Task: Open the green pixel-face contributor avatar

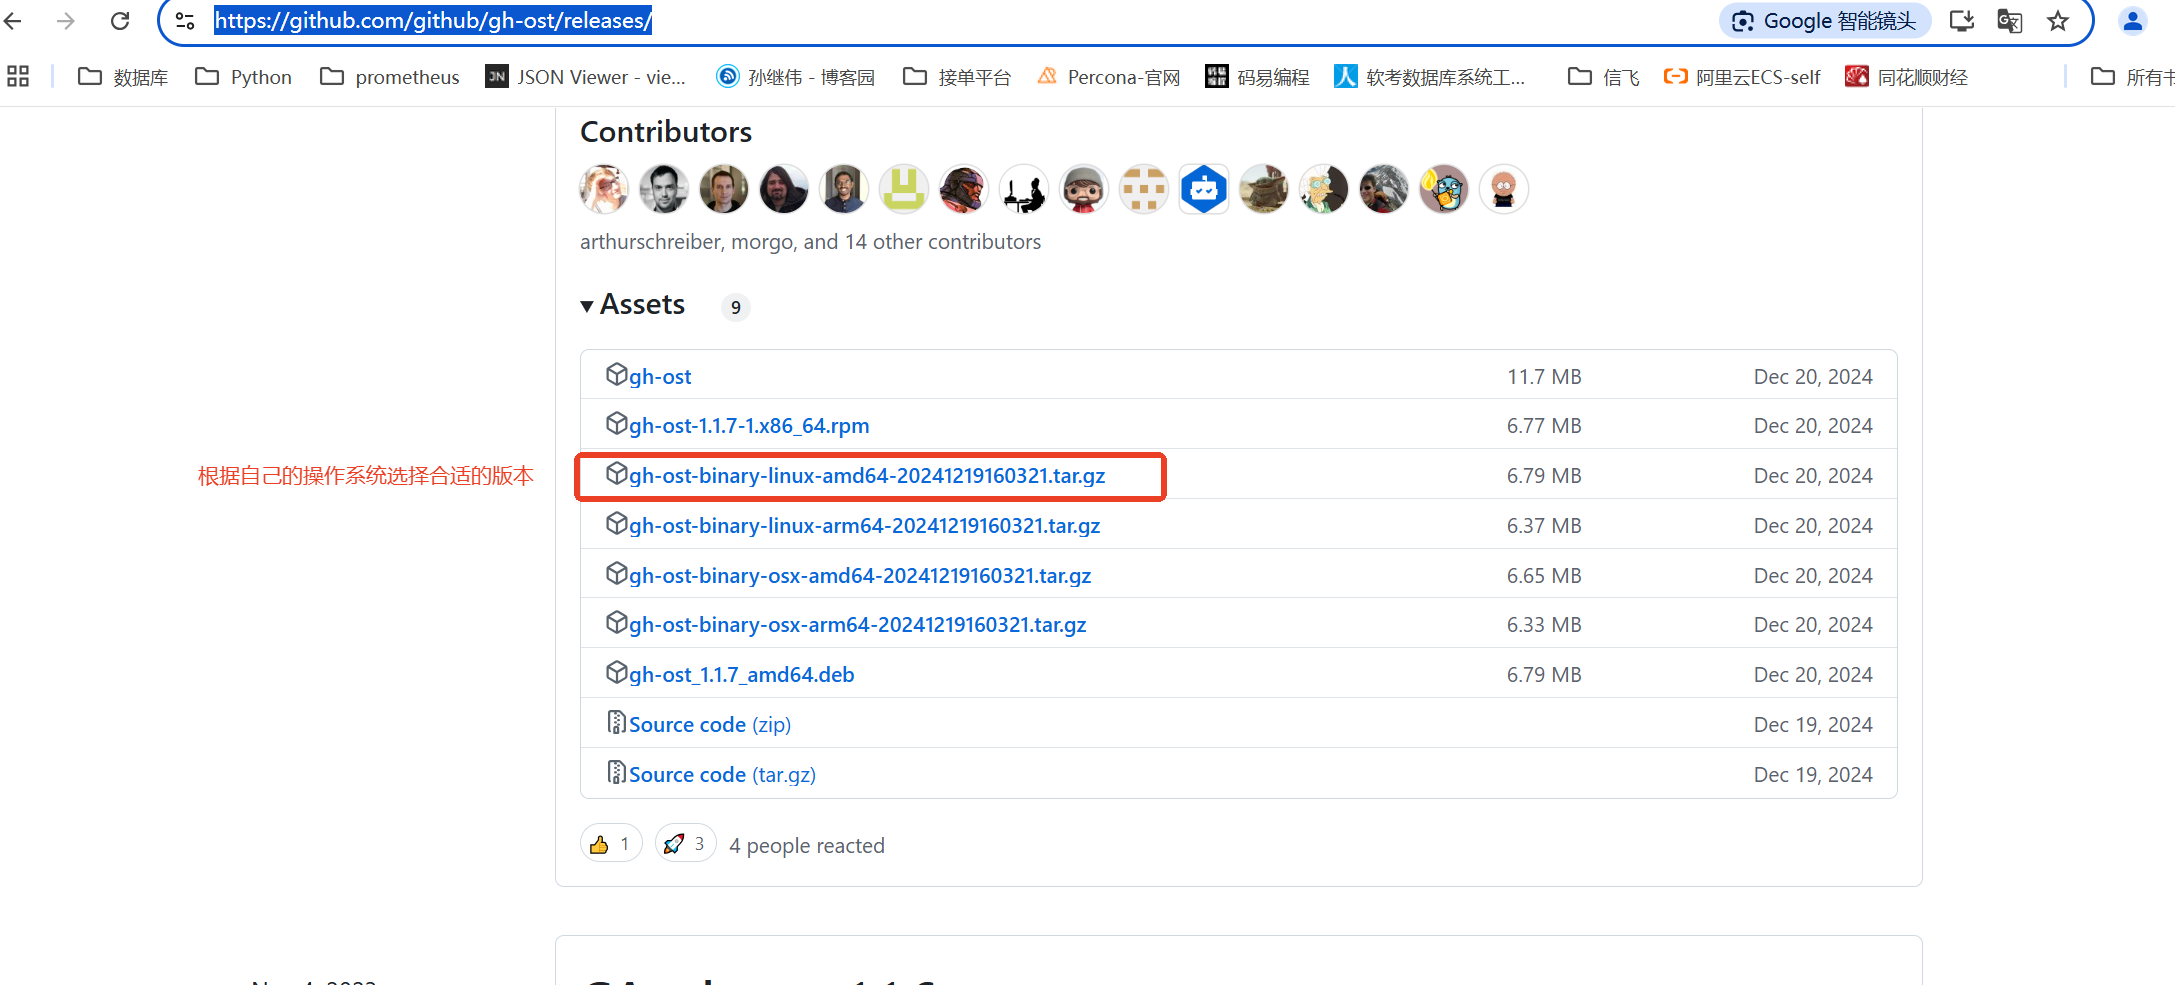Action: coord(904,189)
